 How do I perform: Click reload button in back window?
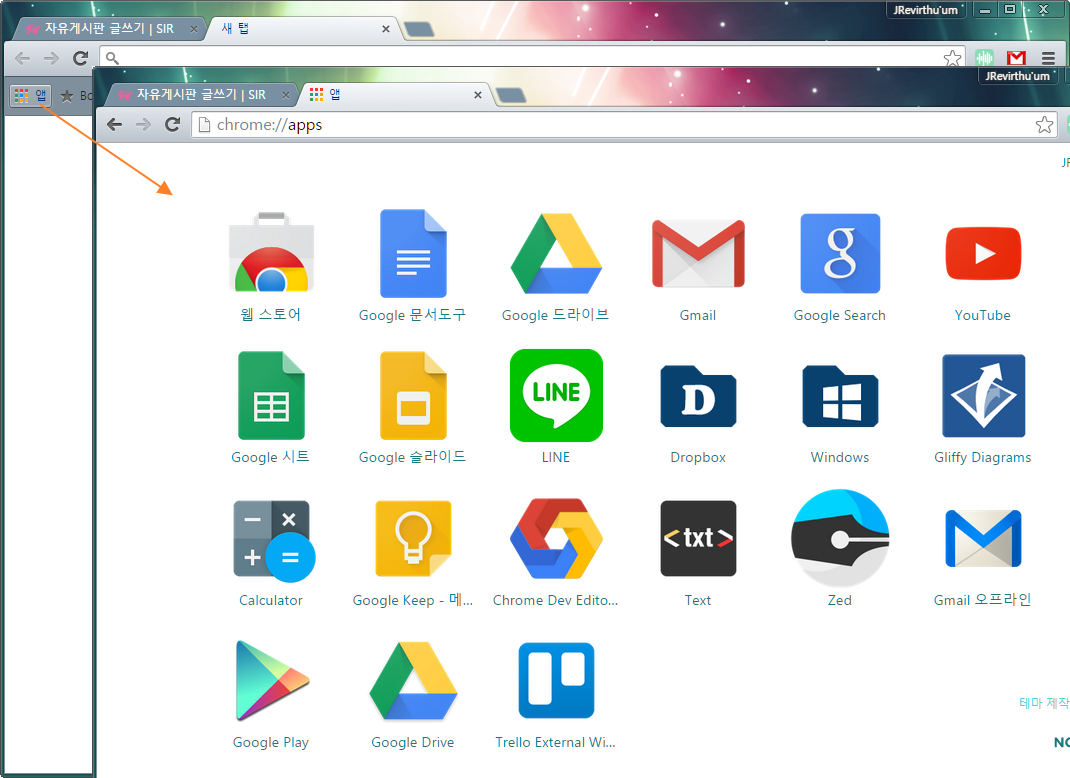click(x=81, y=58)
